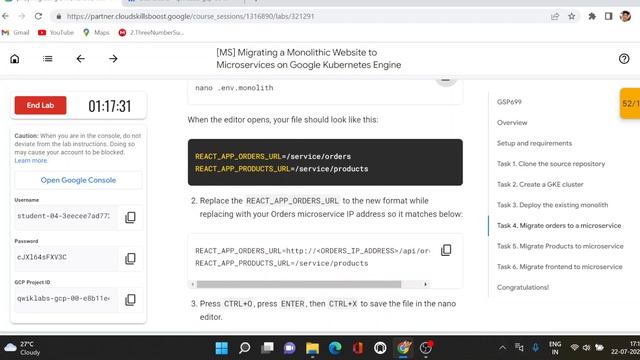Screen dimensions: 640x360
Task: Select the address bar URL
Action: 190,16
